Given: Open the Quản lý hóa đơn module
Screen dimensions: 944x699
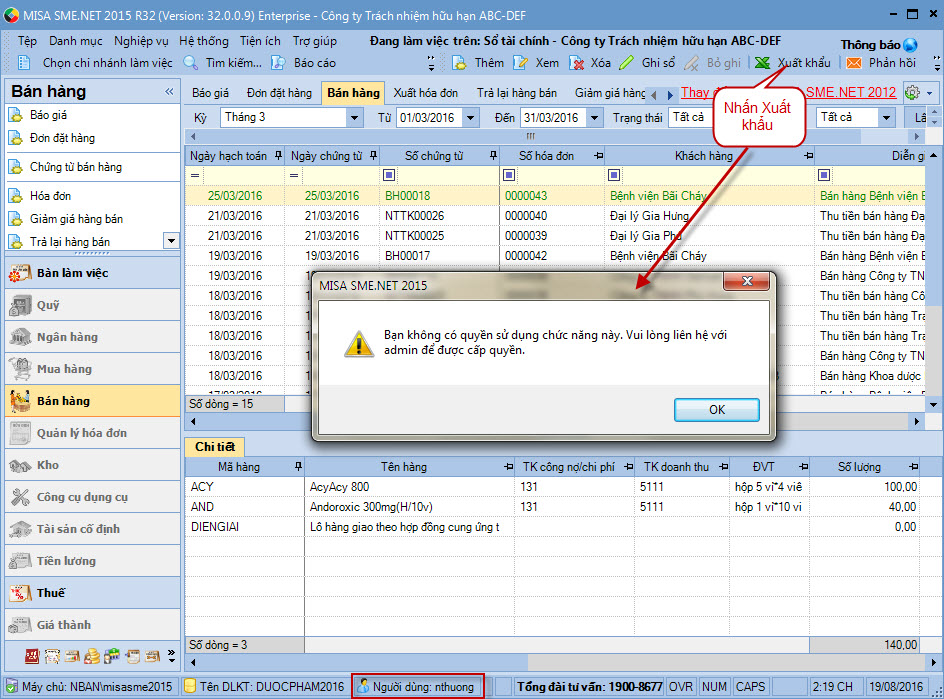Looking at the screenshot, I should [93, 433].
